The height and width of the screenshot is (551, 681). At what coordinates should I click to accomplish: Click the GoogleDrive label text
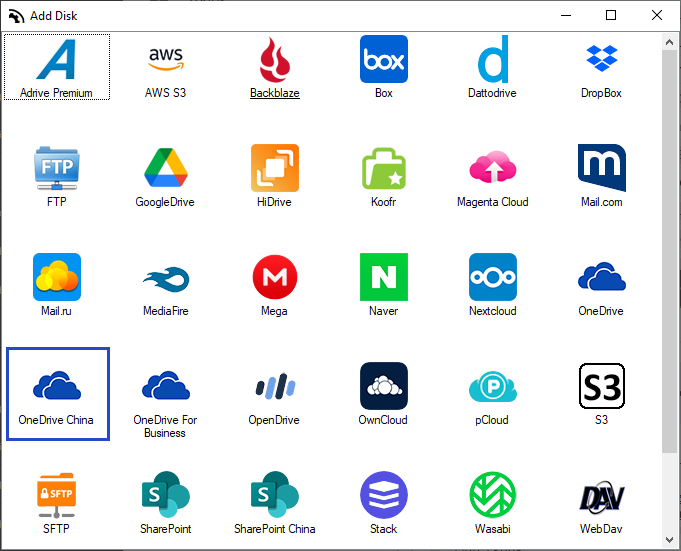[x=165, y=202]
